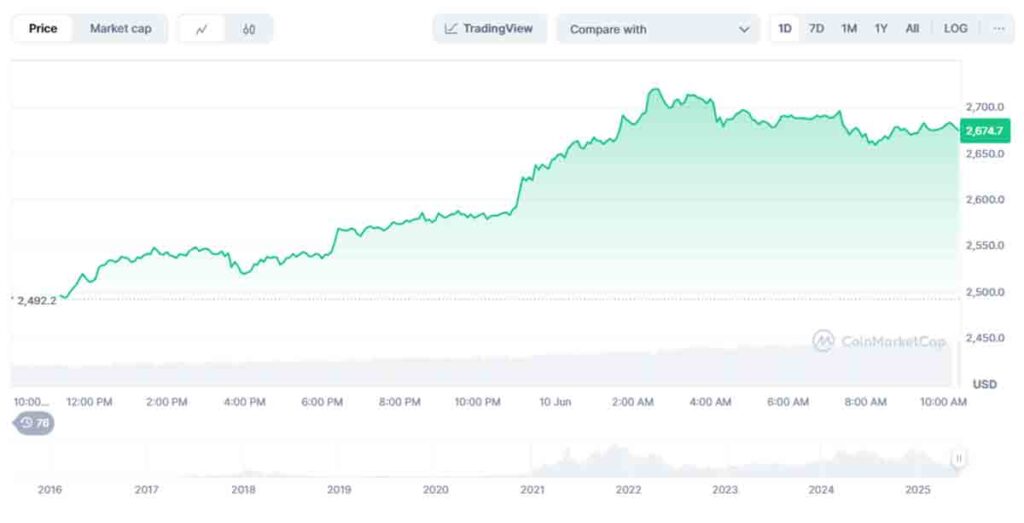Toggle the LOG scale option

(x=955, y=29)
